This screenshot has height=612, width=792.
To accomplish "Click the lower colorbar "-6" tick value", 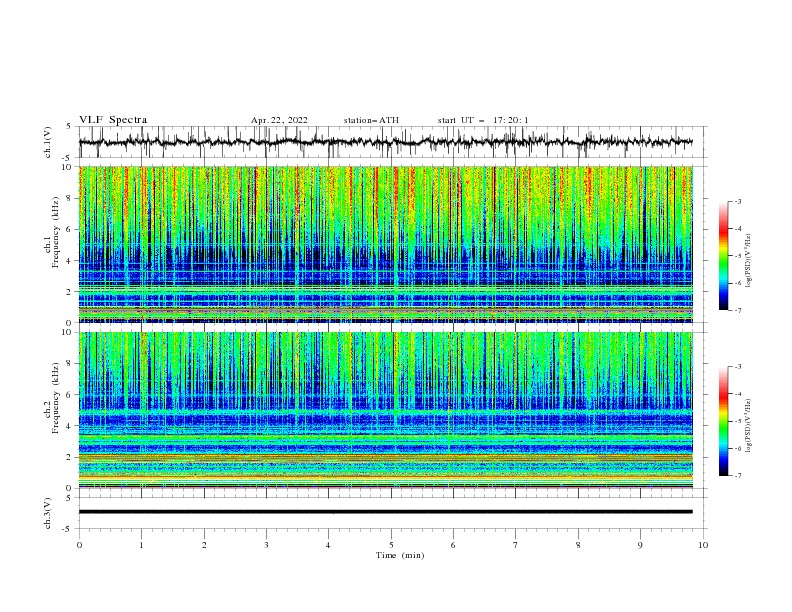I will [x=738, y=448].
